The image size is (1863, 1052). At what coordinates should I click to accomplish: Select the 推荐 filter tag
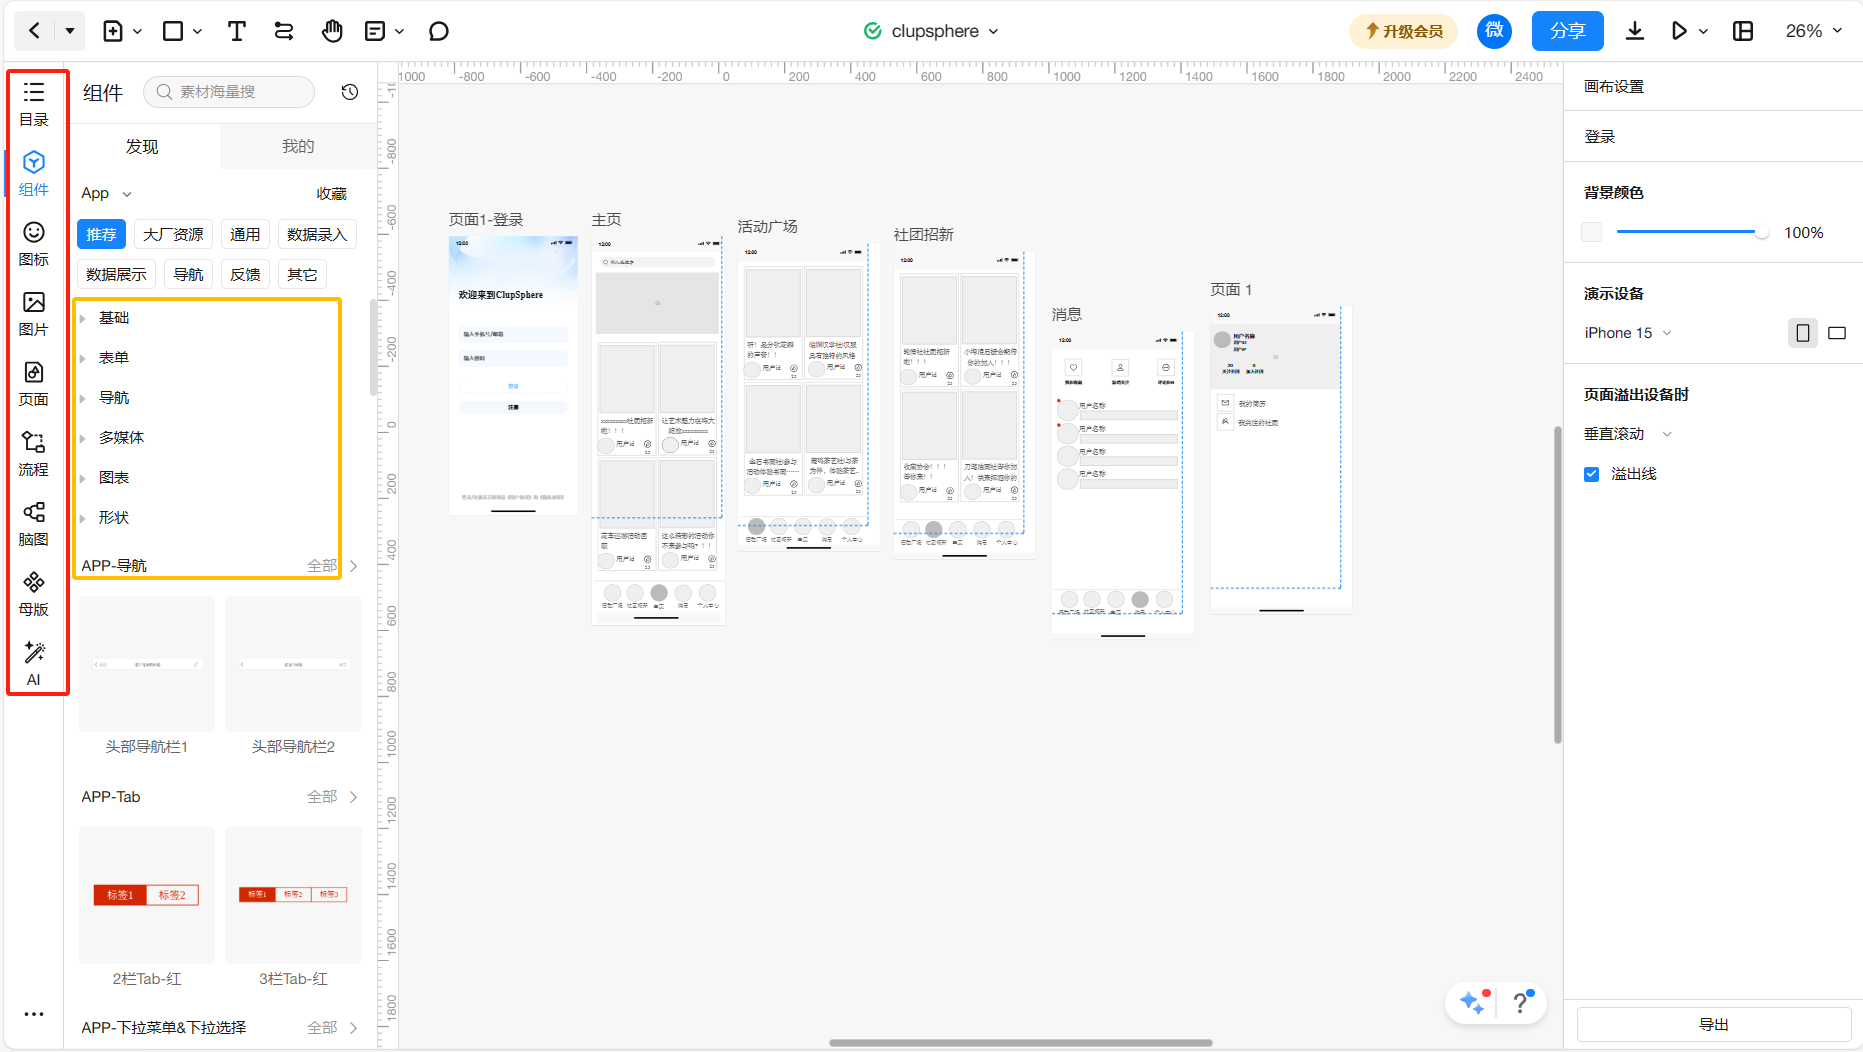tap(101, 234)
